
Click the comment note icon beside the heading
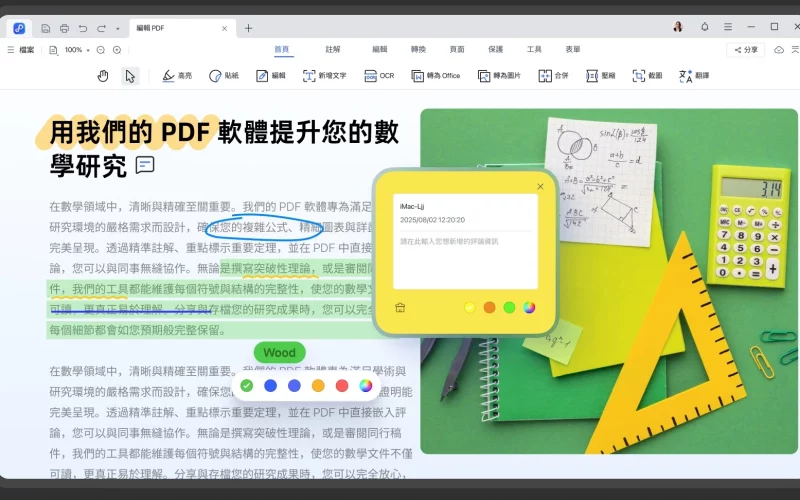[x=145, y=165]
